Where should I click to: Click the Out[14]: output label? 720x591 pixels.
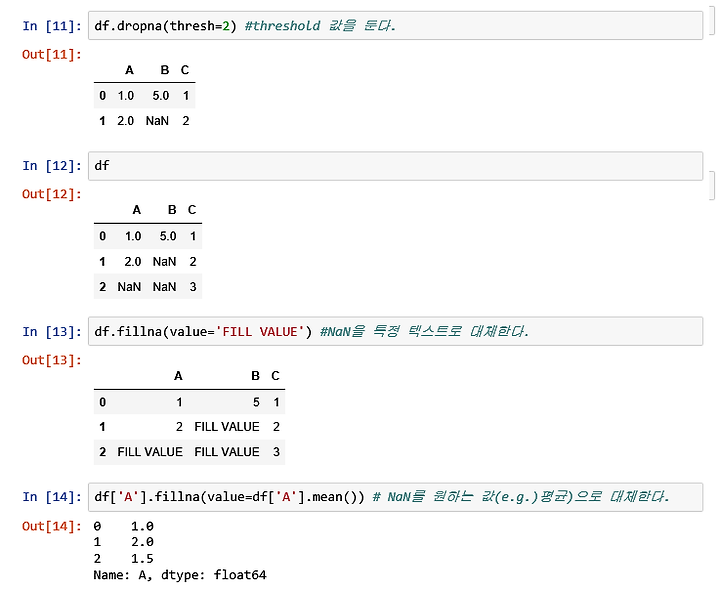[52, 526]
